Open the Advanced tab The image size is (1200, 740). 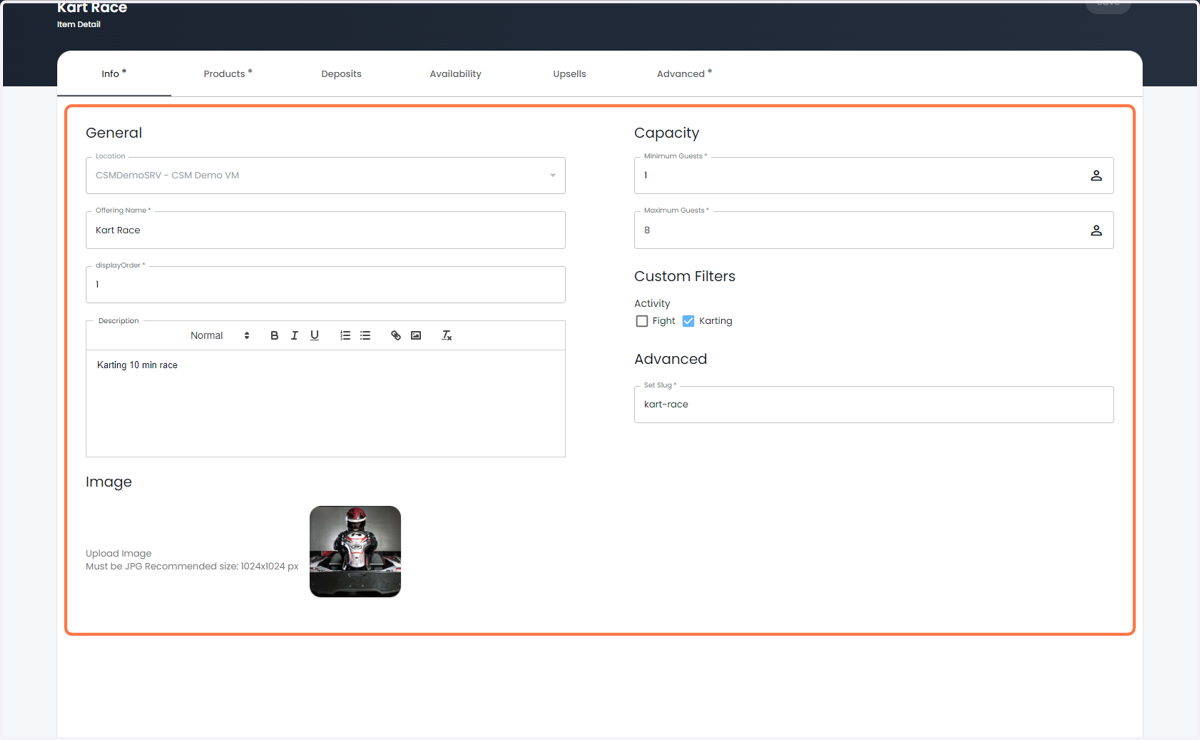point(684,74)
